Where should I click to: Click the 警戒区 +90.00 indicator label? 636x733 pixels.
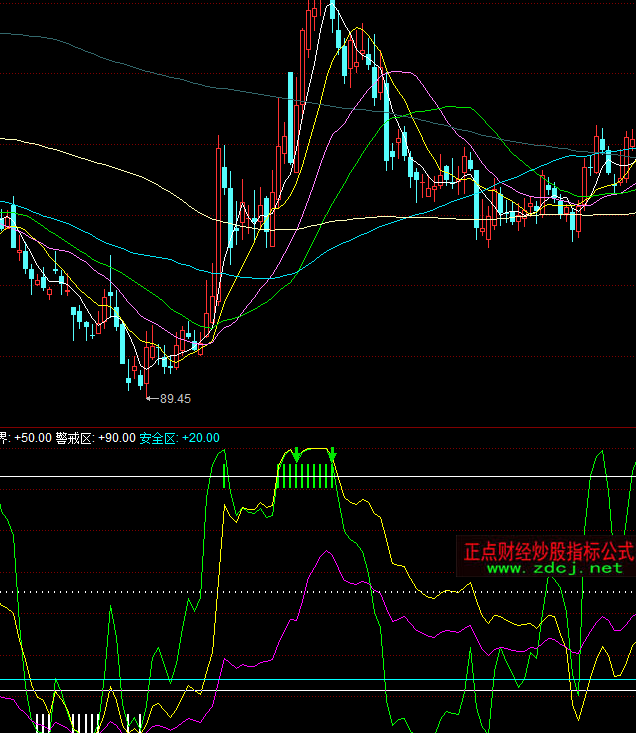pos(95,438)
